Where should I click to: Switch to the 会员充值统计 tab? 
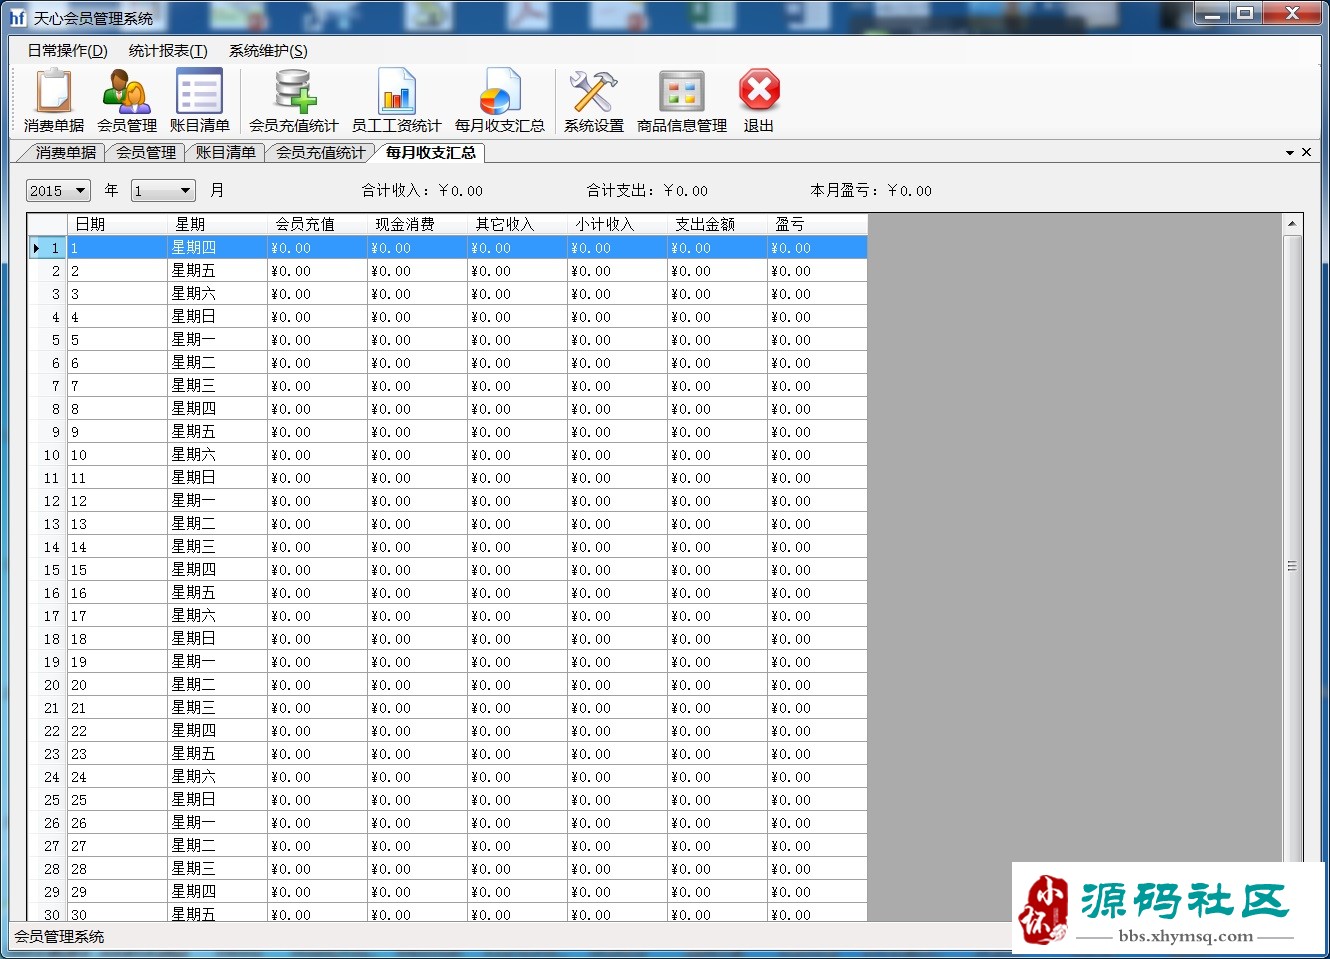coord(320,153)
